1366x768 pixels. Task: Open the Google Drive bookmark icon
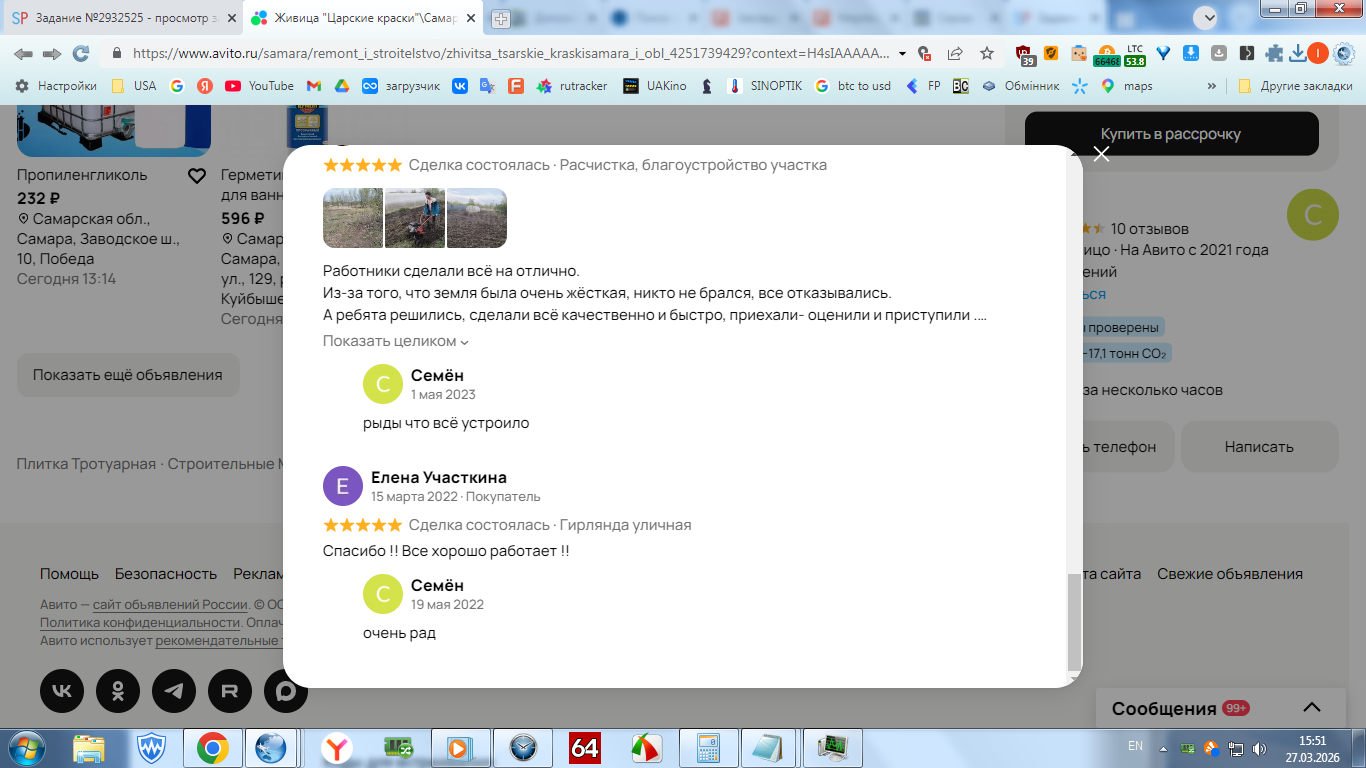pos(341,86)
